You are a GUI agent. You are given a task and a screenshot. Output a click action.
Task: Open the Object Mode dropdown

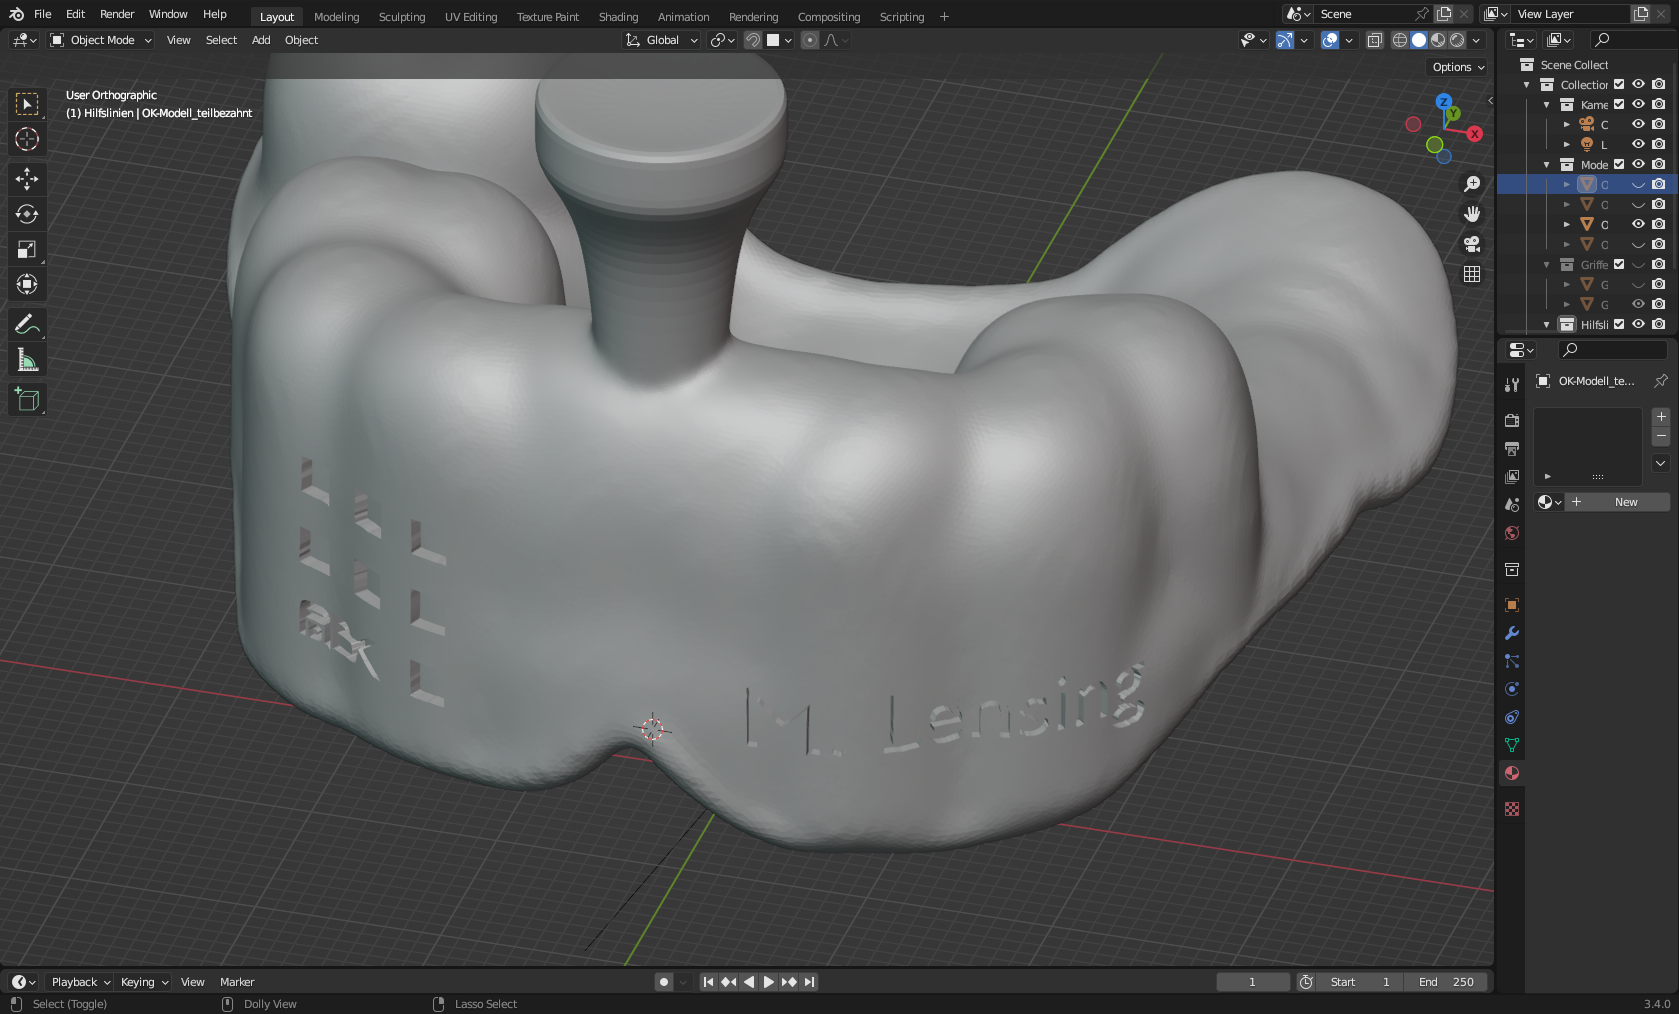pyautogui.click(x=101, y=40)
